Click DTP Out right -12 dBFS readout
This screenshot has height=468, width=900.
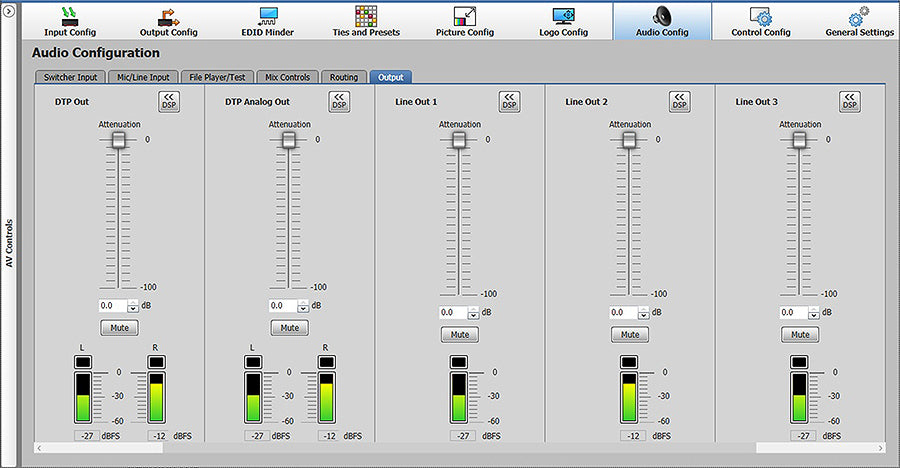(x=160, y=436)
